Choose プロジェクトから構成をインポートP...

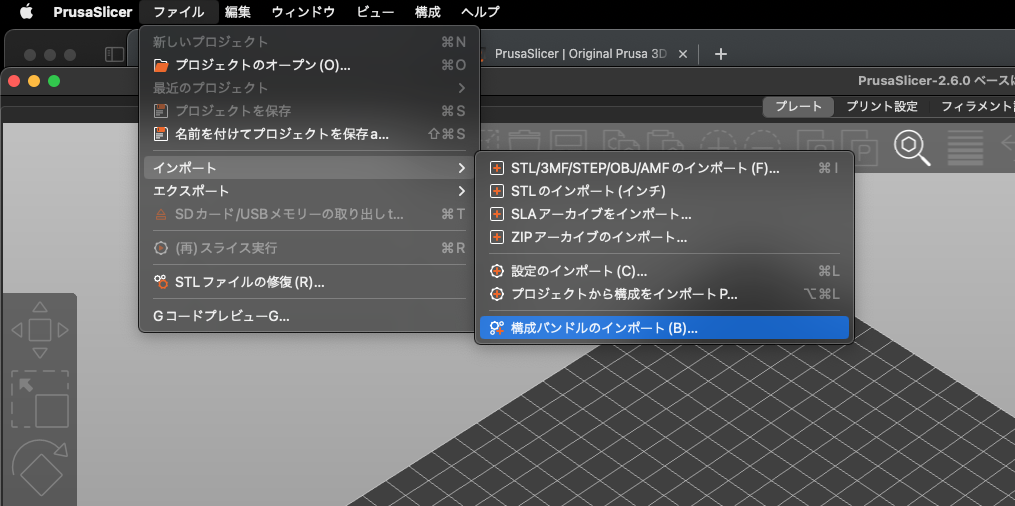pyautogui.click(x=664, y=294)
